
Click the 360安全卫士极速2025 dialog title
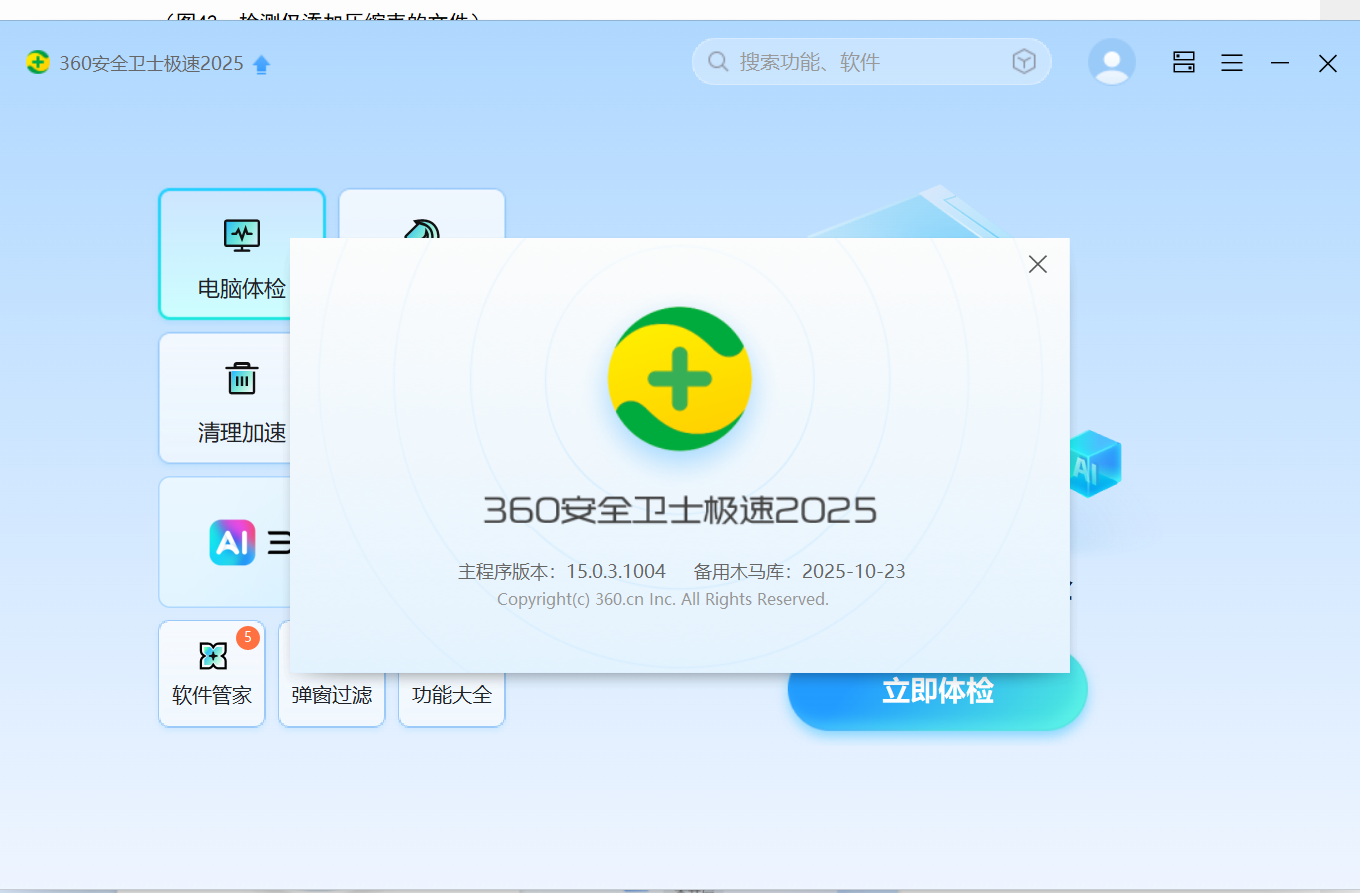click(x=680, y=510)
